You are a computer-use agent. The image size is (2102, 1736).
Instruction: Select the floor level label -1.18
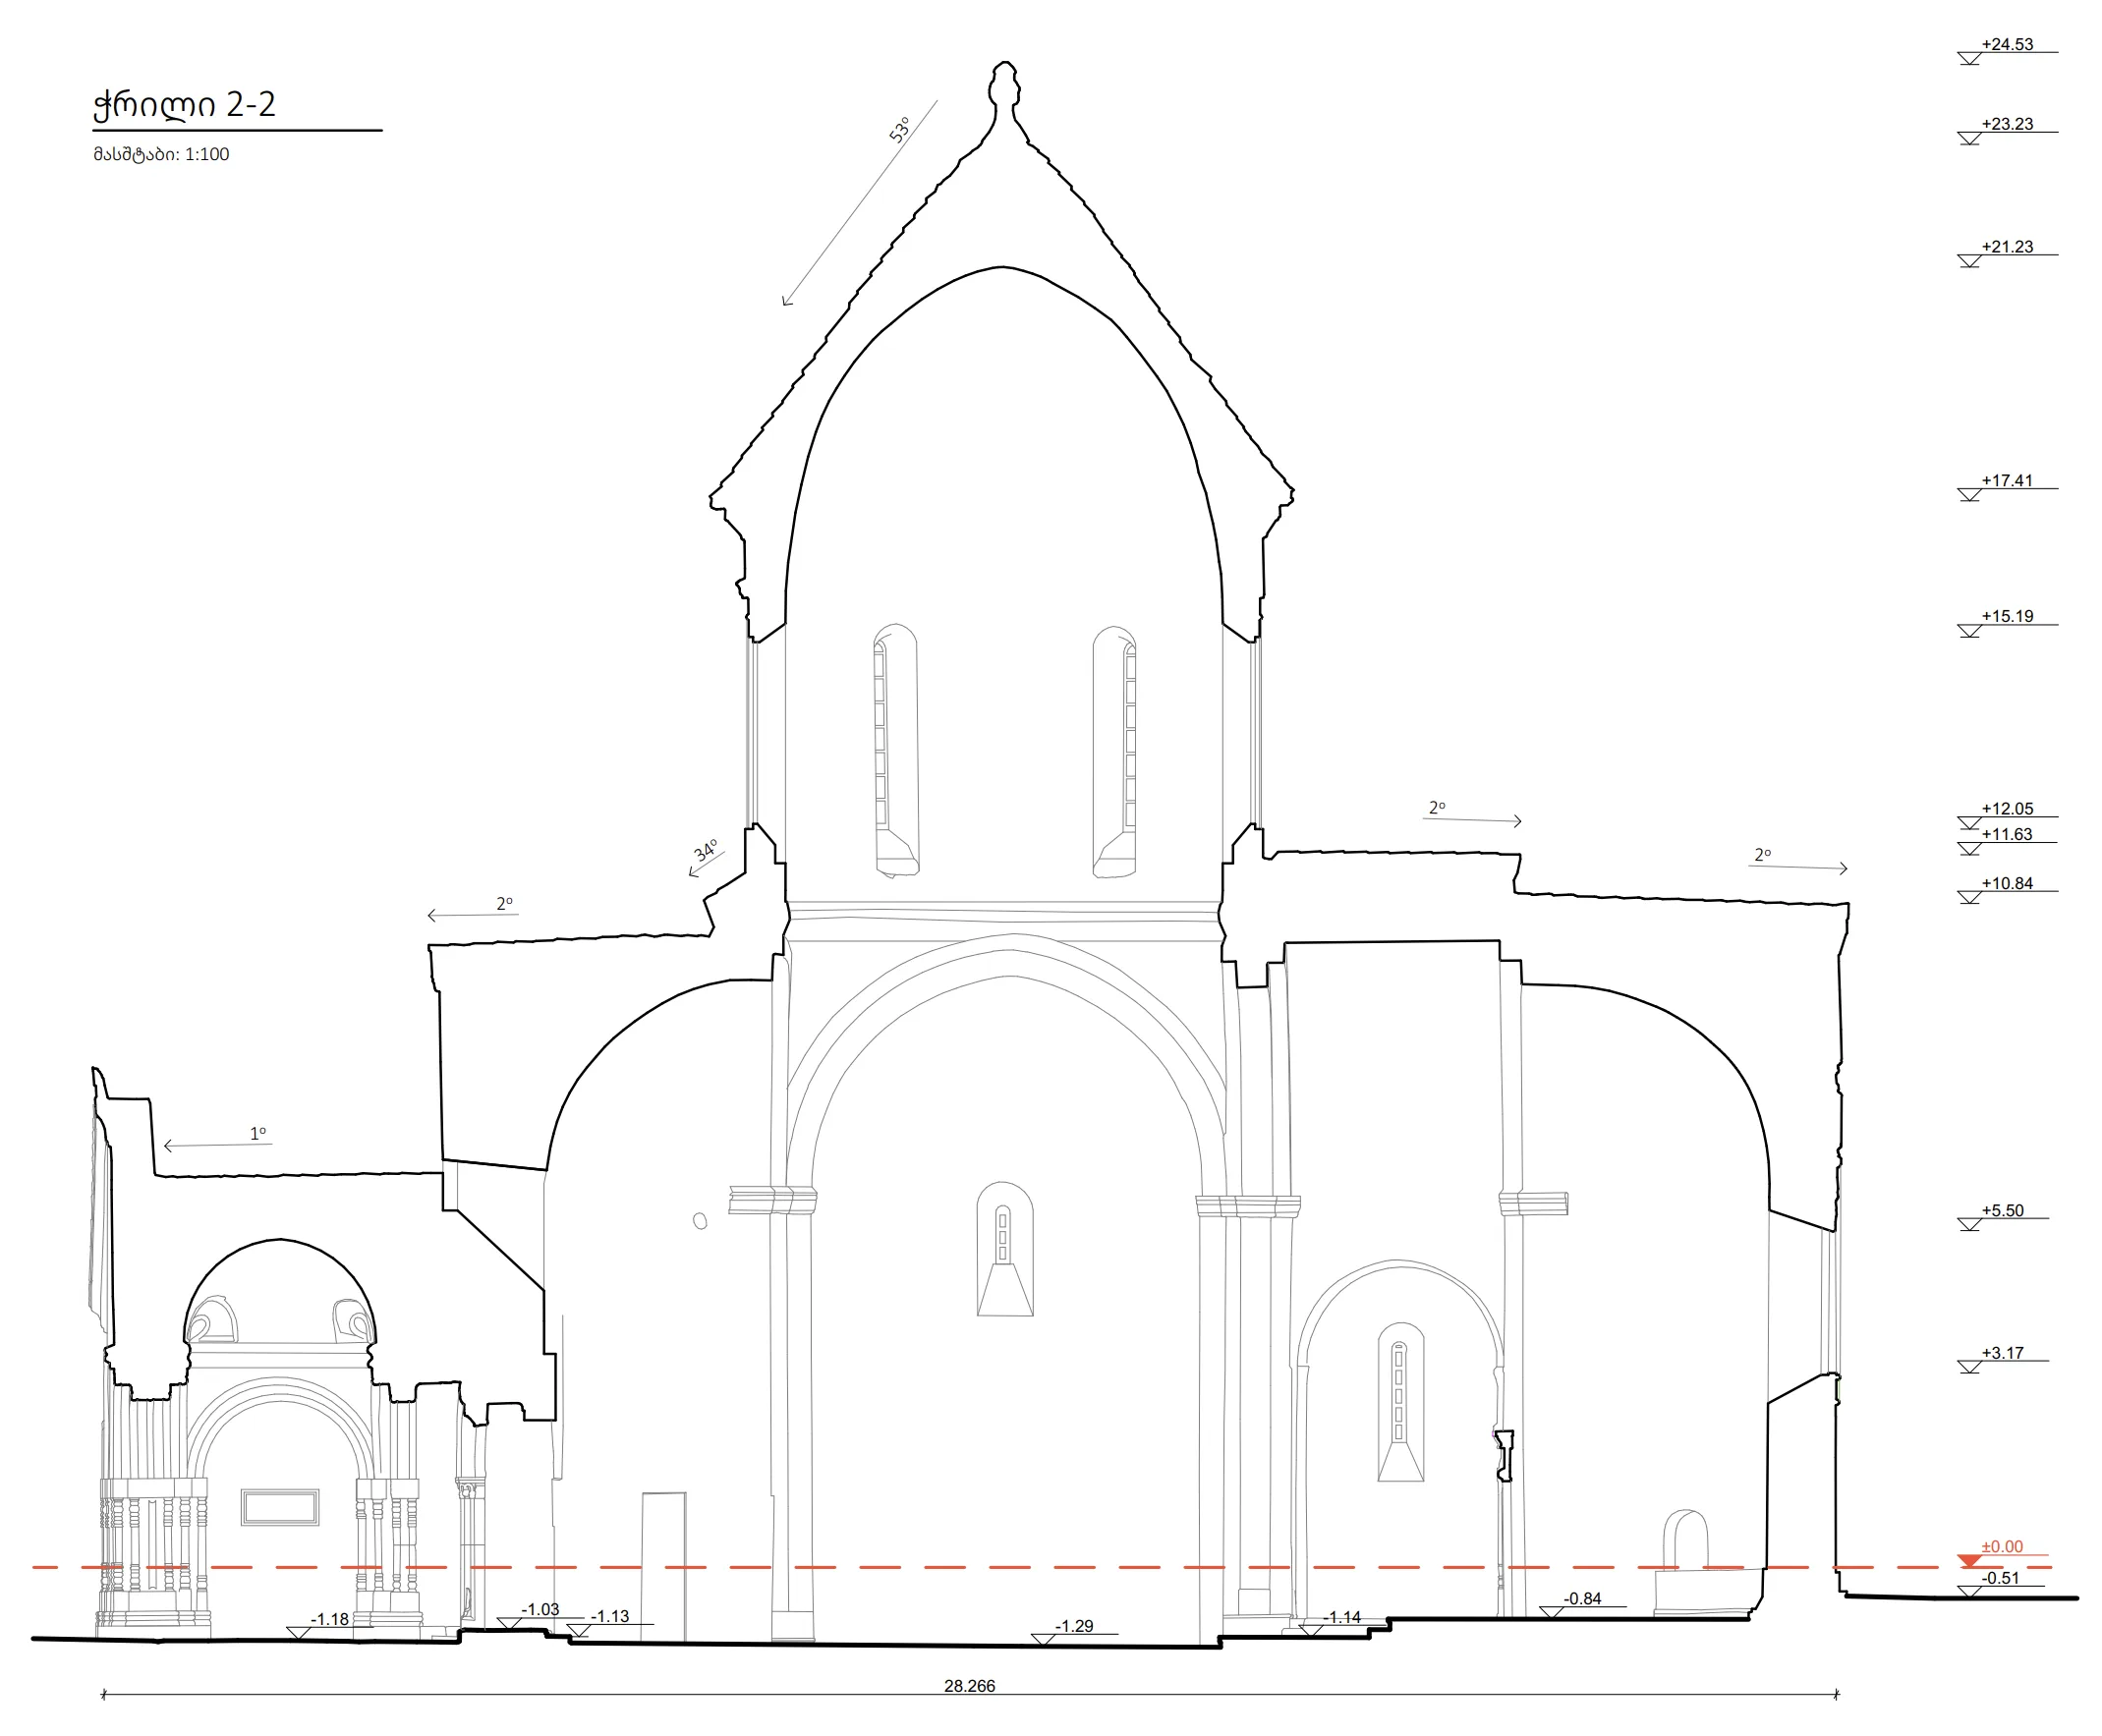click(x=330, y=1619)
